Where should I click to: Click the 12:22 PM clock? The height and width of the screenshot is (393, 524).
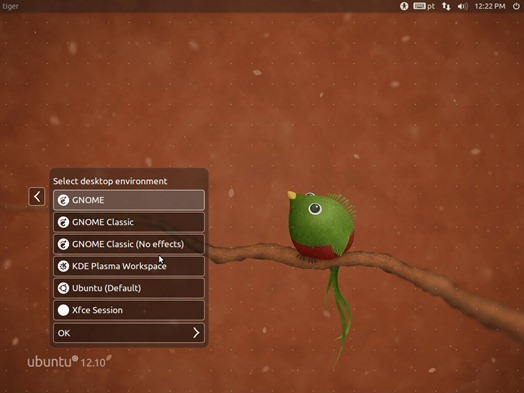(490, 6)
